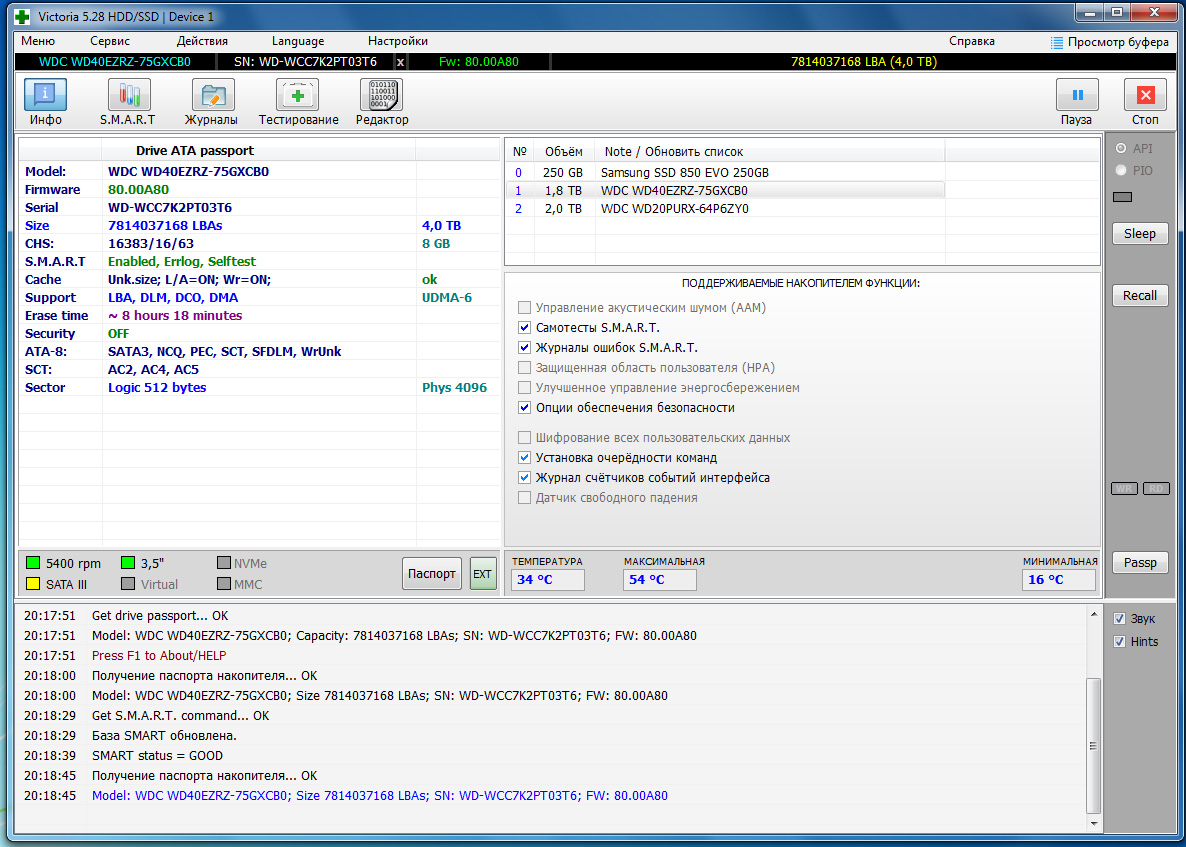Click the yellow SATA III indicator
1186x847 pixels.
(x=33, y=584)
